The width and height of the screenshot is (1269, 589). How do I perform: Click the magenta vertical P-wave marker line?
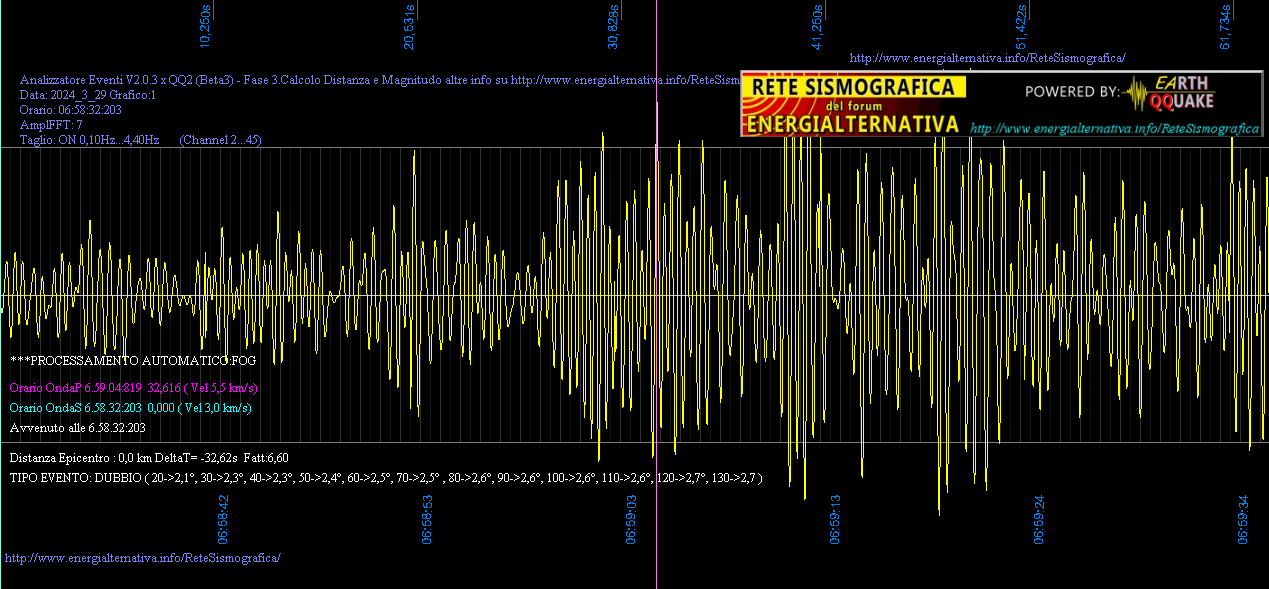point(656,294)
